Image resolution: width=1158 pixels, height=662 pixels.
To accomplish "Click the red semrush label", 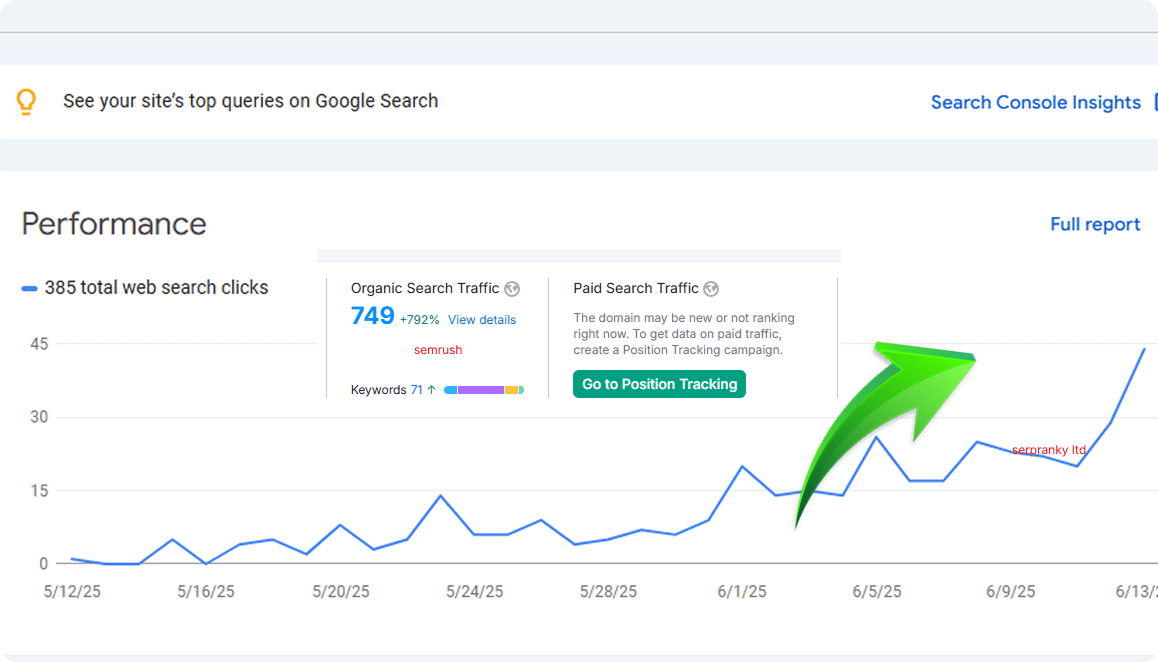I will pyautogui.click(x=438, y=350).
